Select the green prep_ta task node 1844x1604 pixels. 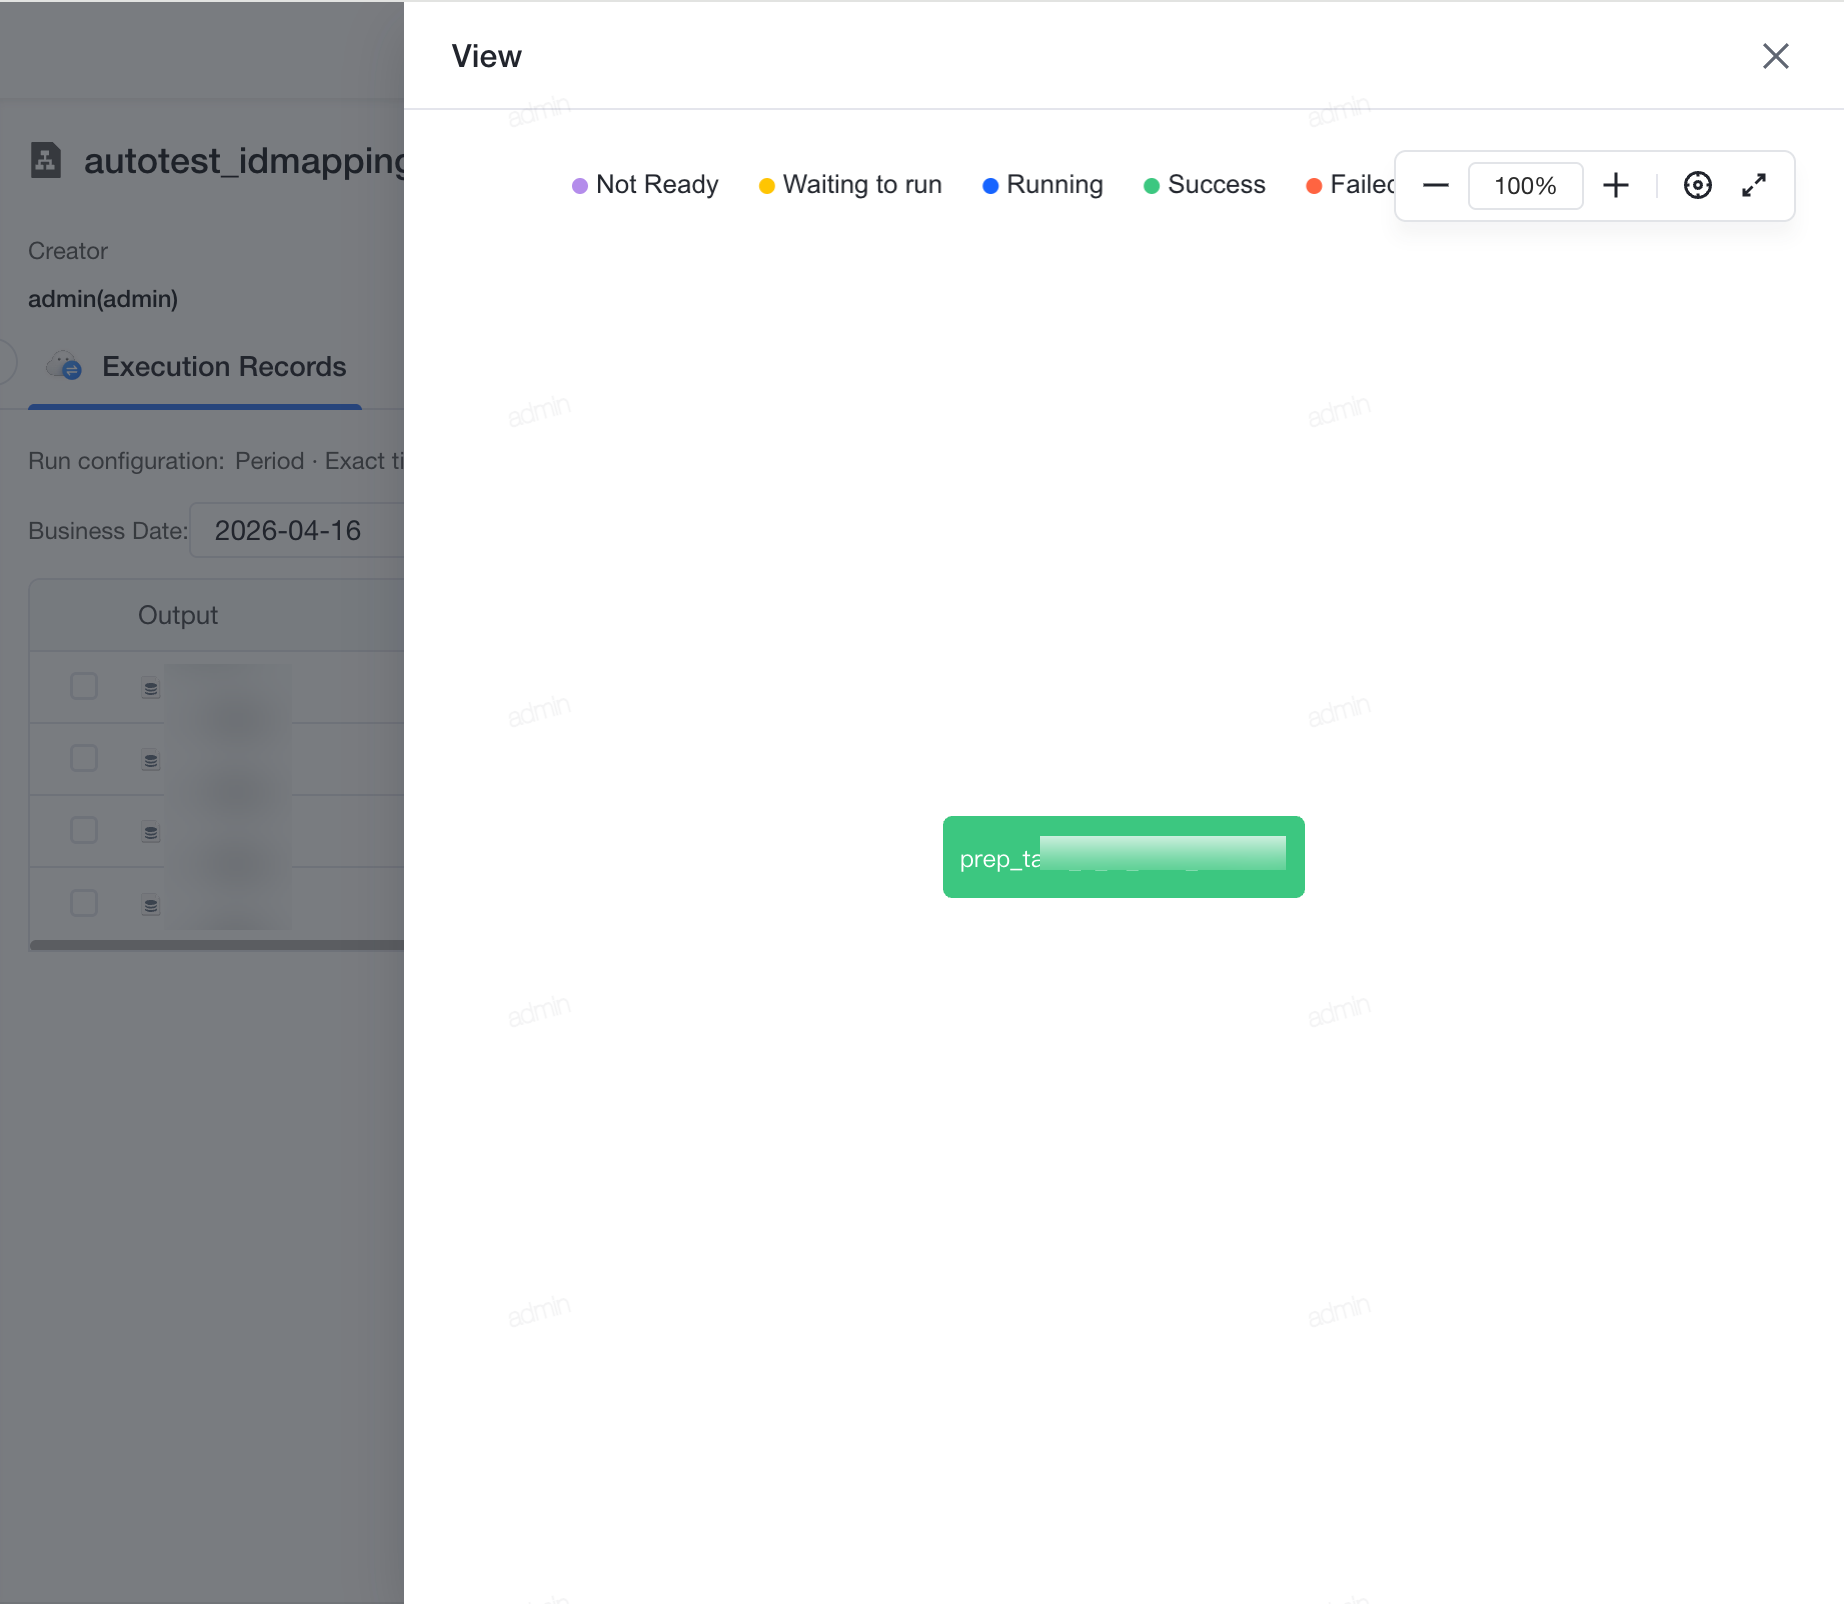[x=1123, y=857]
